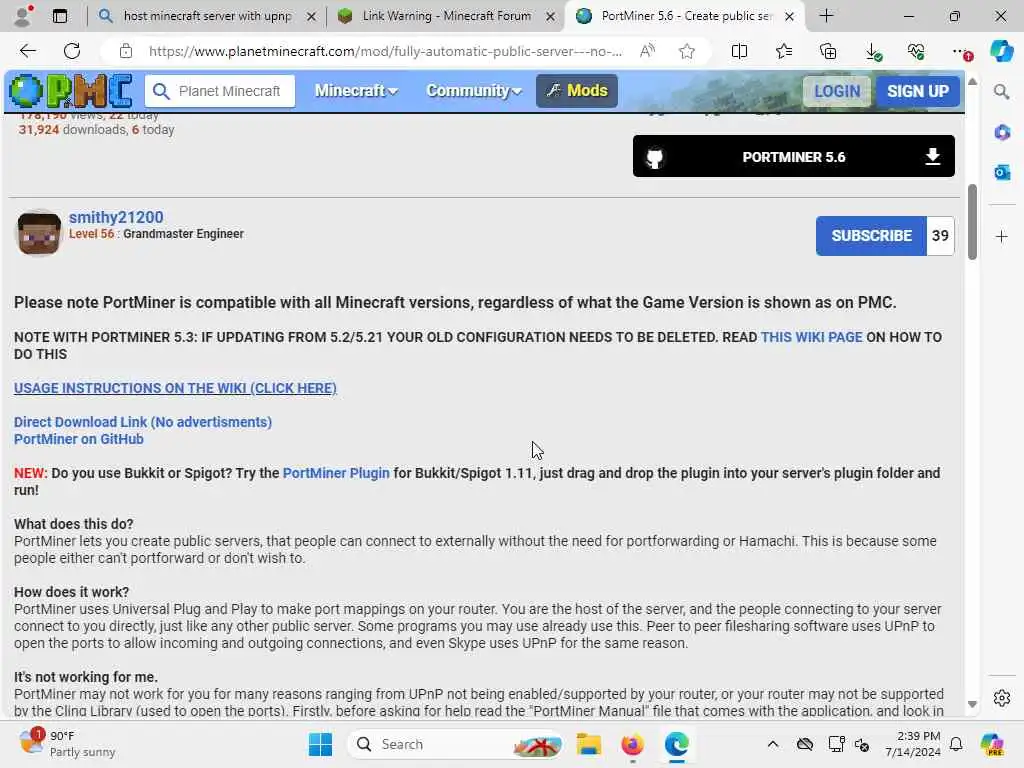
Task: Click the taskbar Search box
Action: point(455,744)
